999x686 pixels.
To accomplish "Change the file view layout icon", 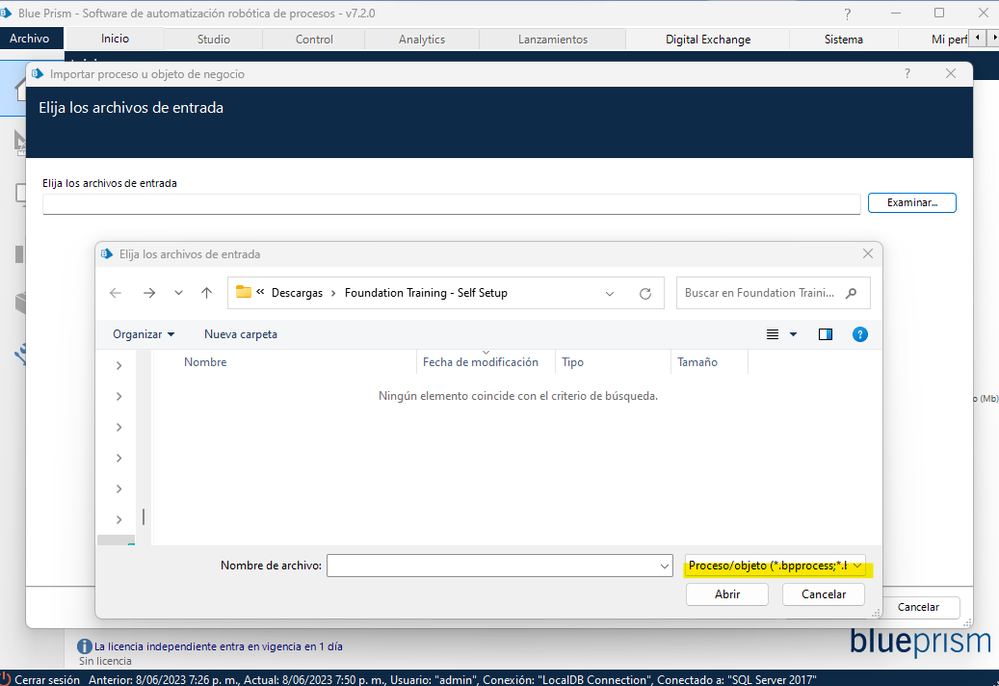I will click(772, 334).
